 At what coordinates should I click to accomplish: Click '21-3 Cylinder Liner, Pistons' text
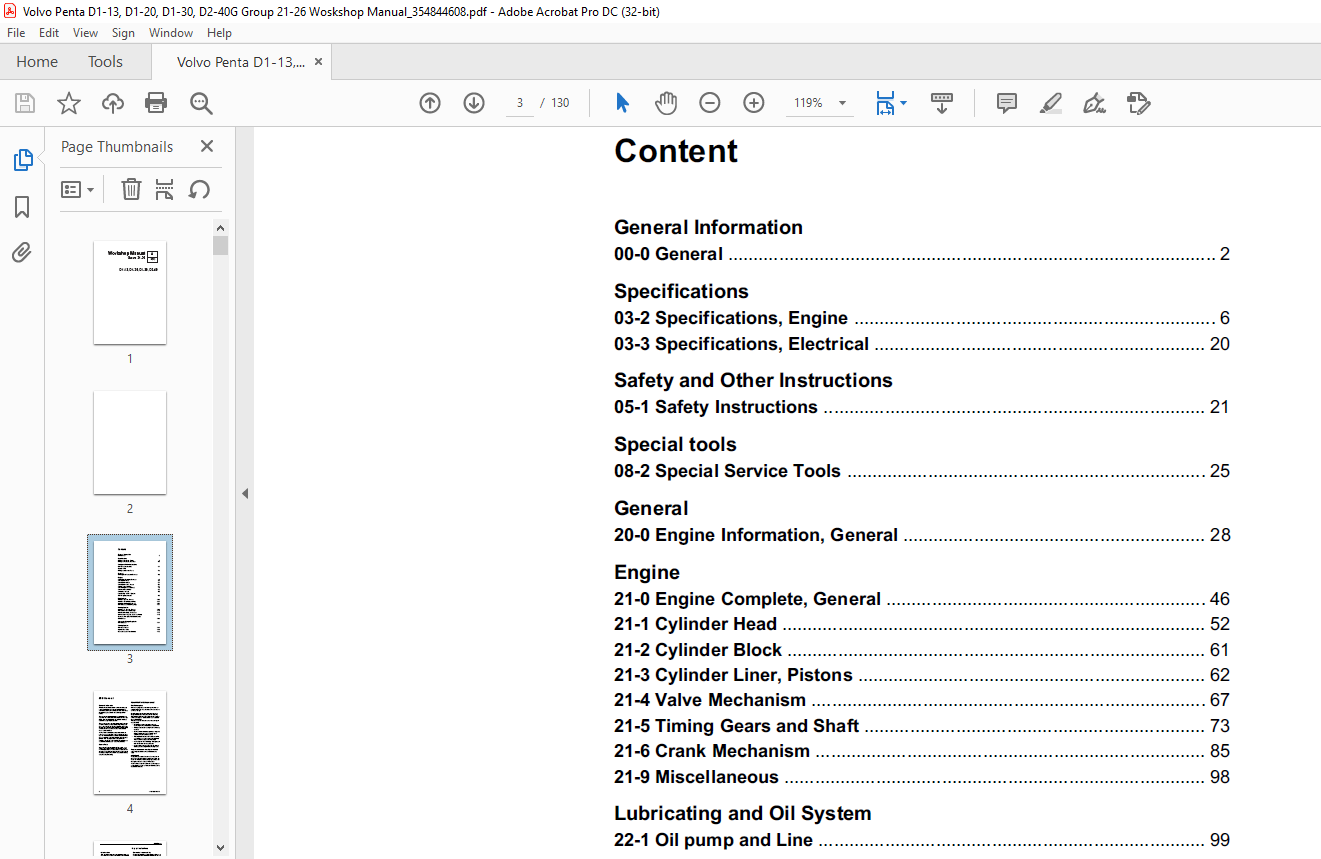733,675
